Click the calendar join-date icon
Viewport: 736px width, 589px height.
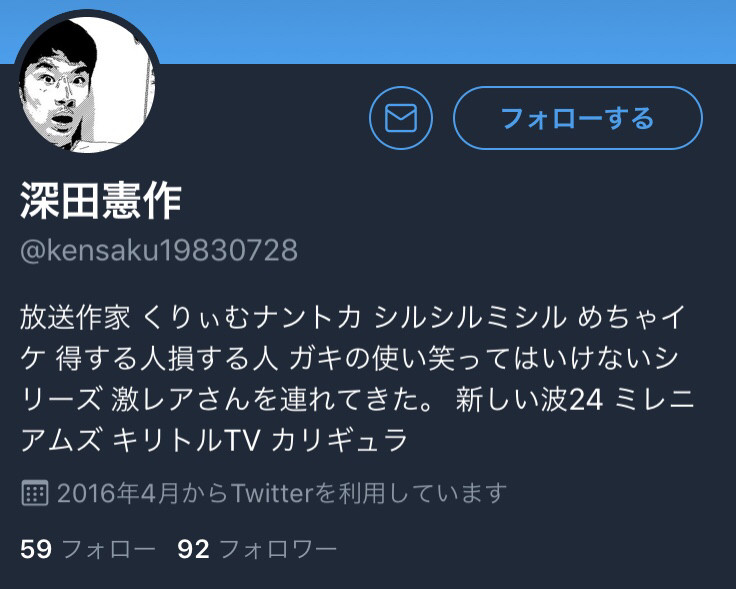[x=35, y=493]
